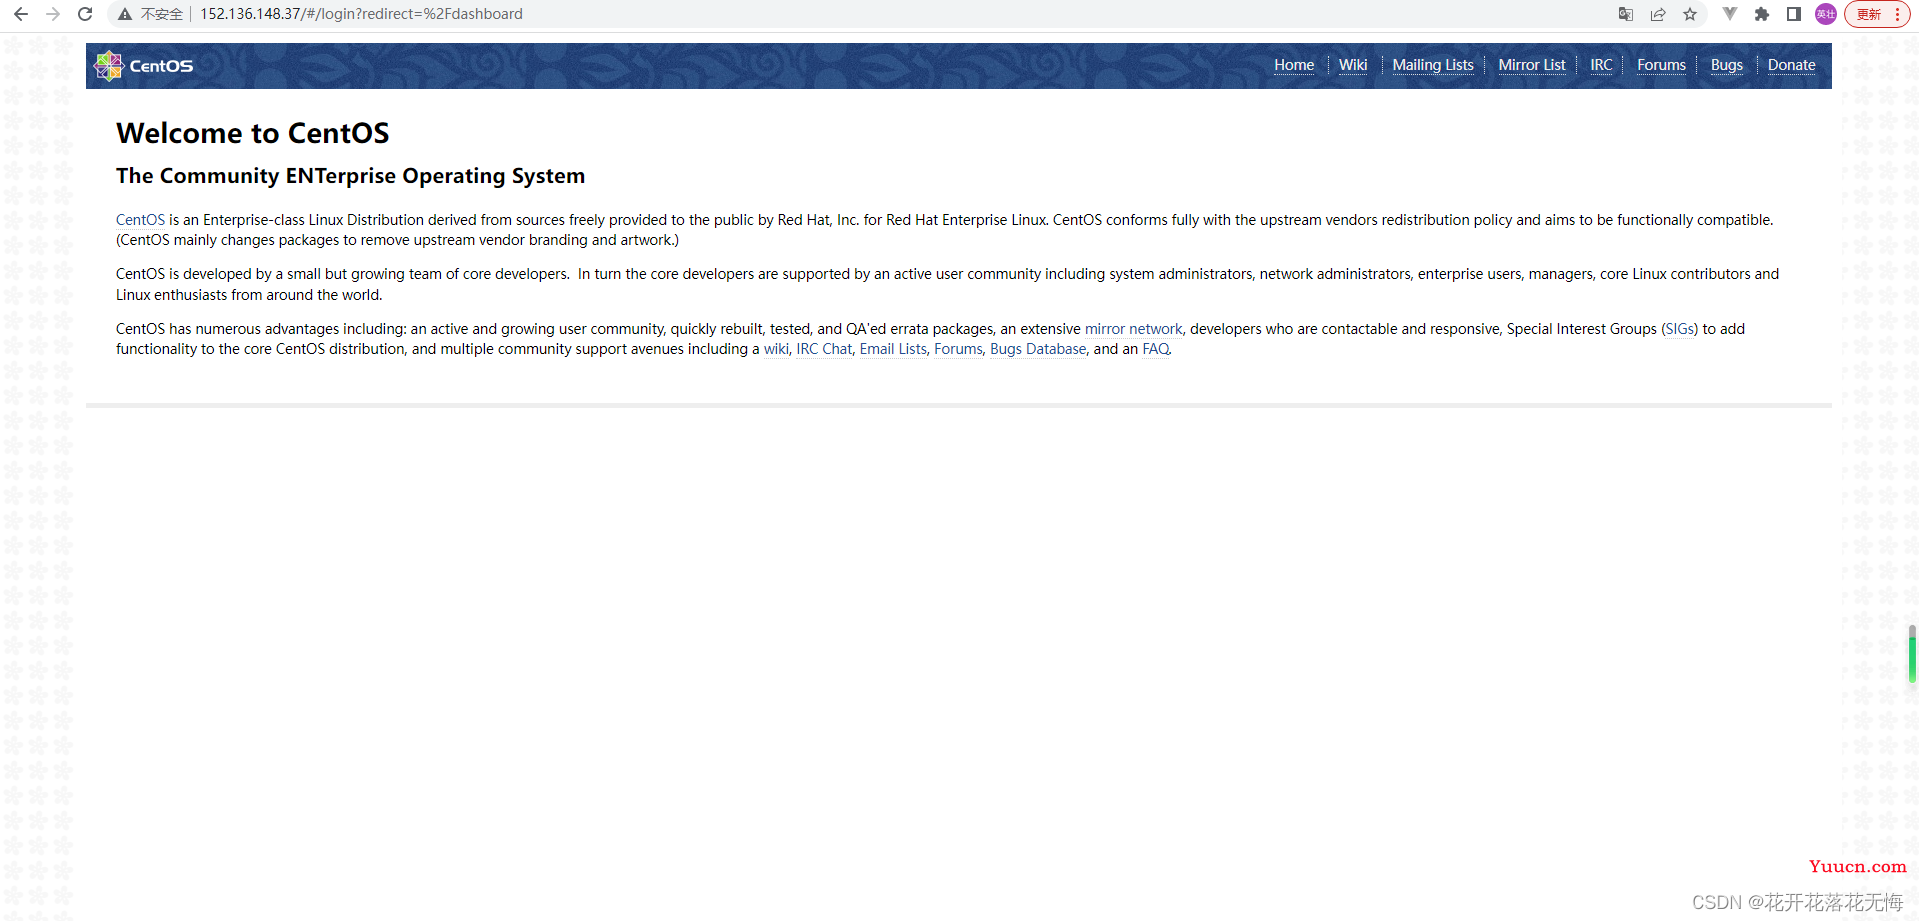Image resolution: width=1919 pixels, height=921 pixels.
Task: Click the not-secure warning triangle icon
Action: 125,14
